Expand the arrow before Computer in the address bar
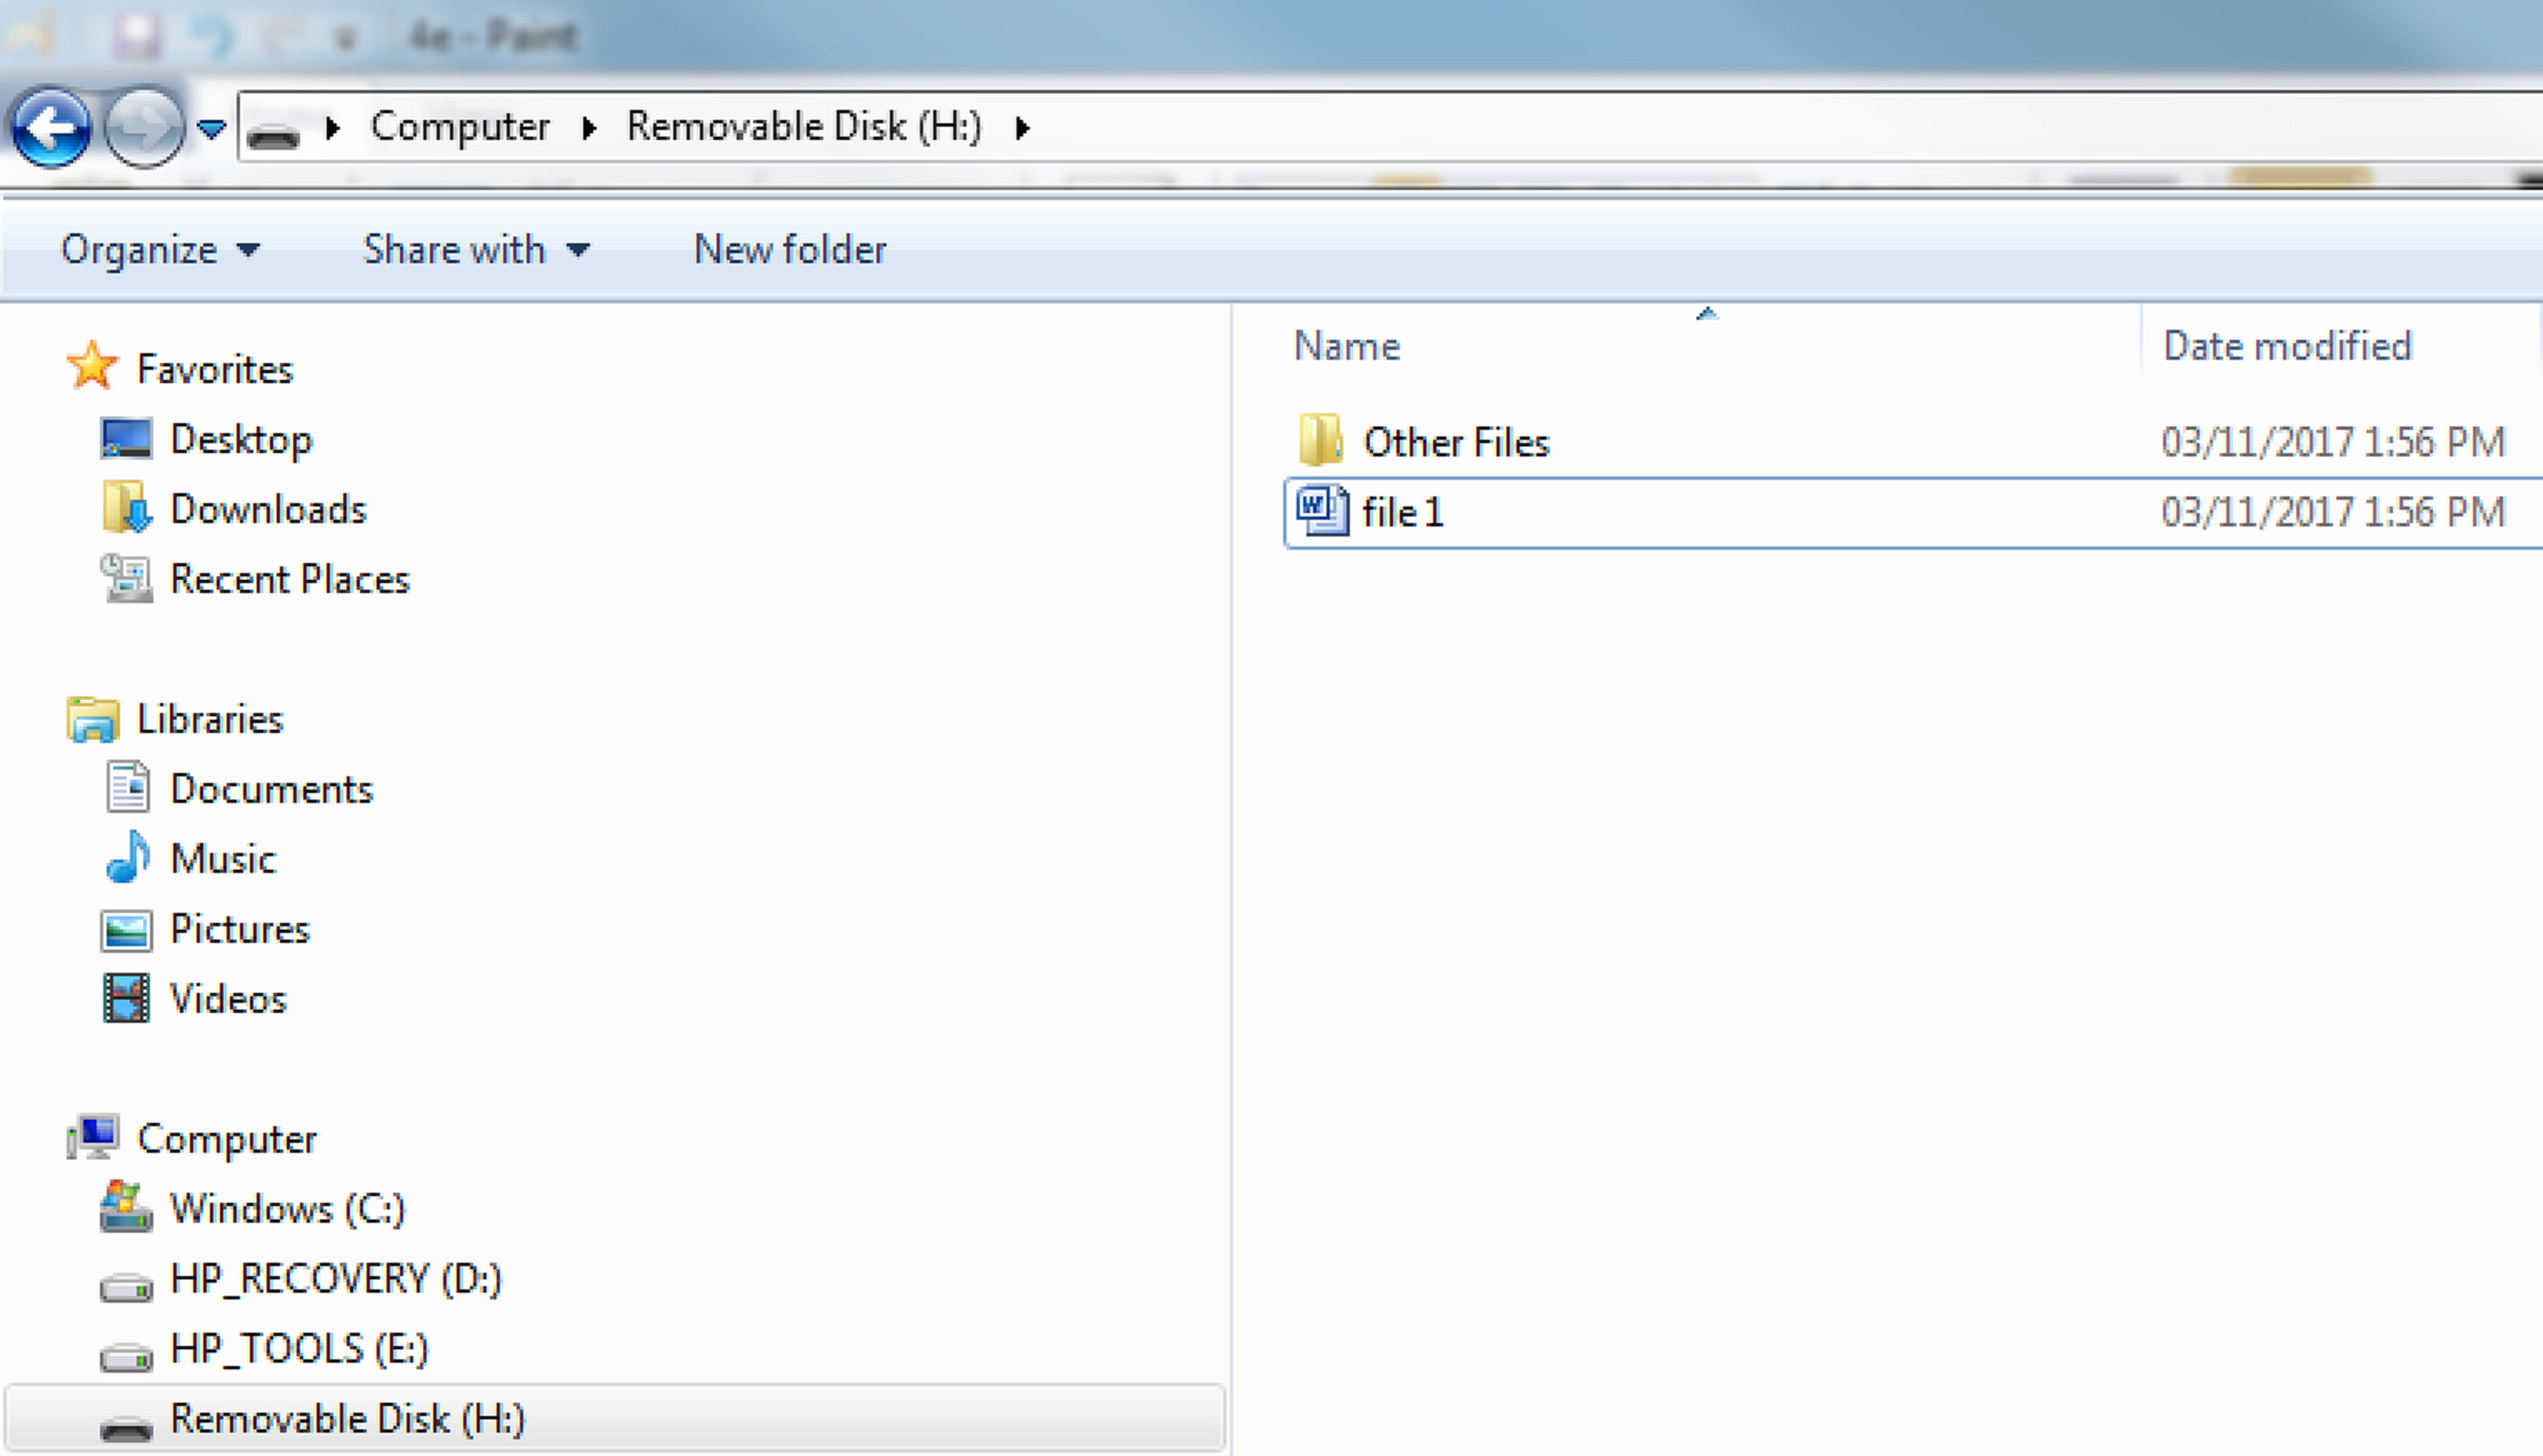Viewport: 2543px width, 1456px height. pos(333,128)
